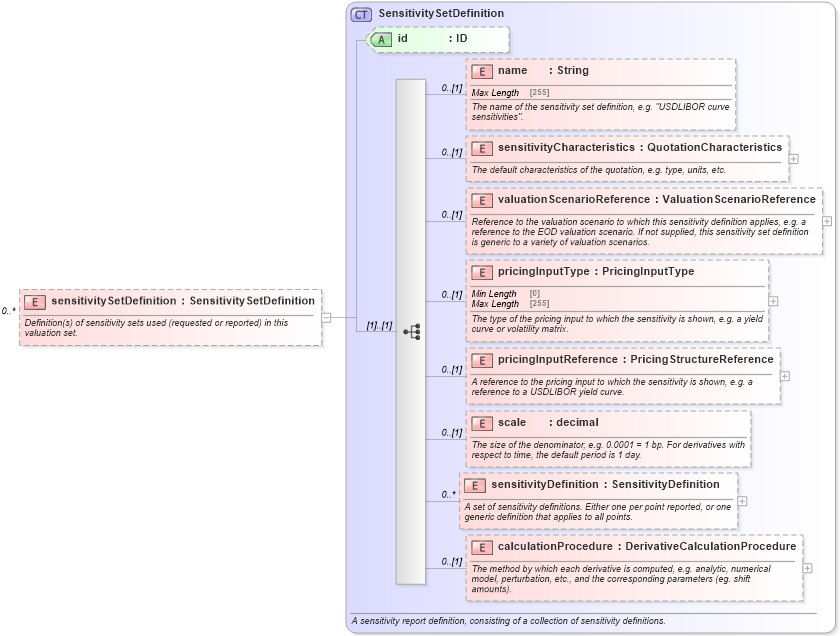The width and height of the screenshot is (840, 636).
Task: Expand calculationProcedure with its plus box
Action: click(806, 570)
